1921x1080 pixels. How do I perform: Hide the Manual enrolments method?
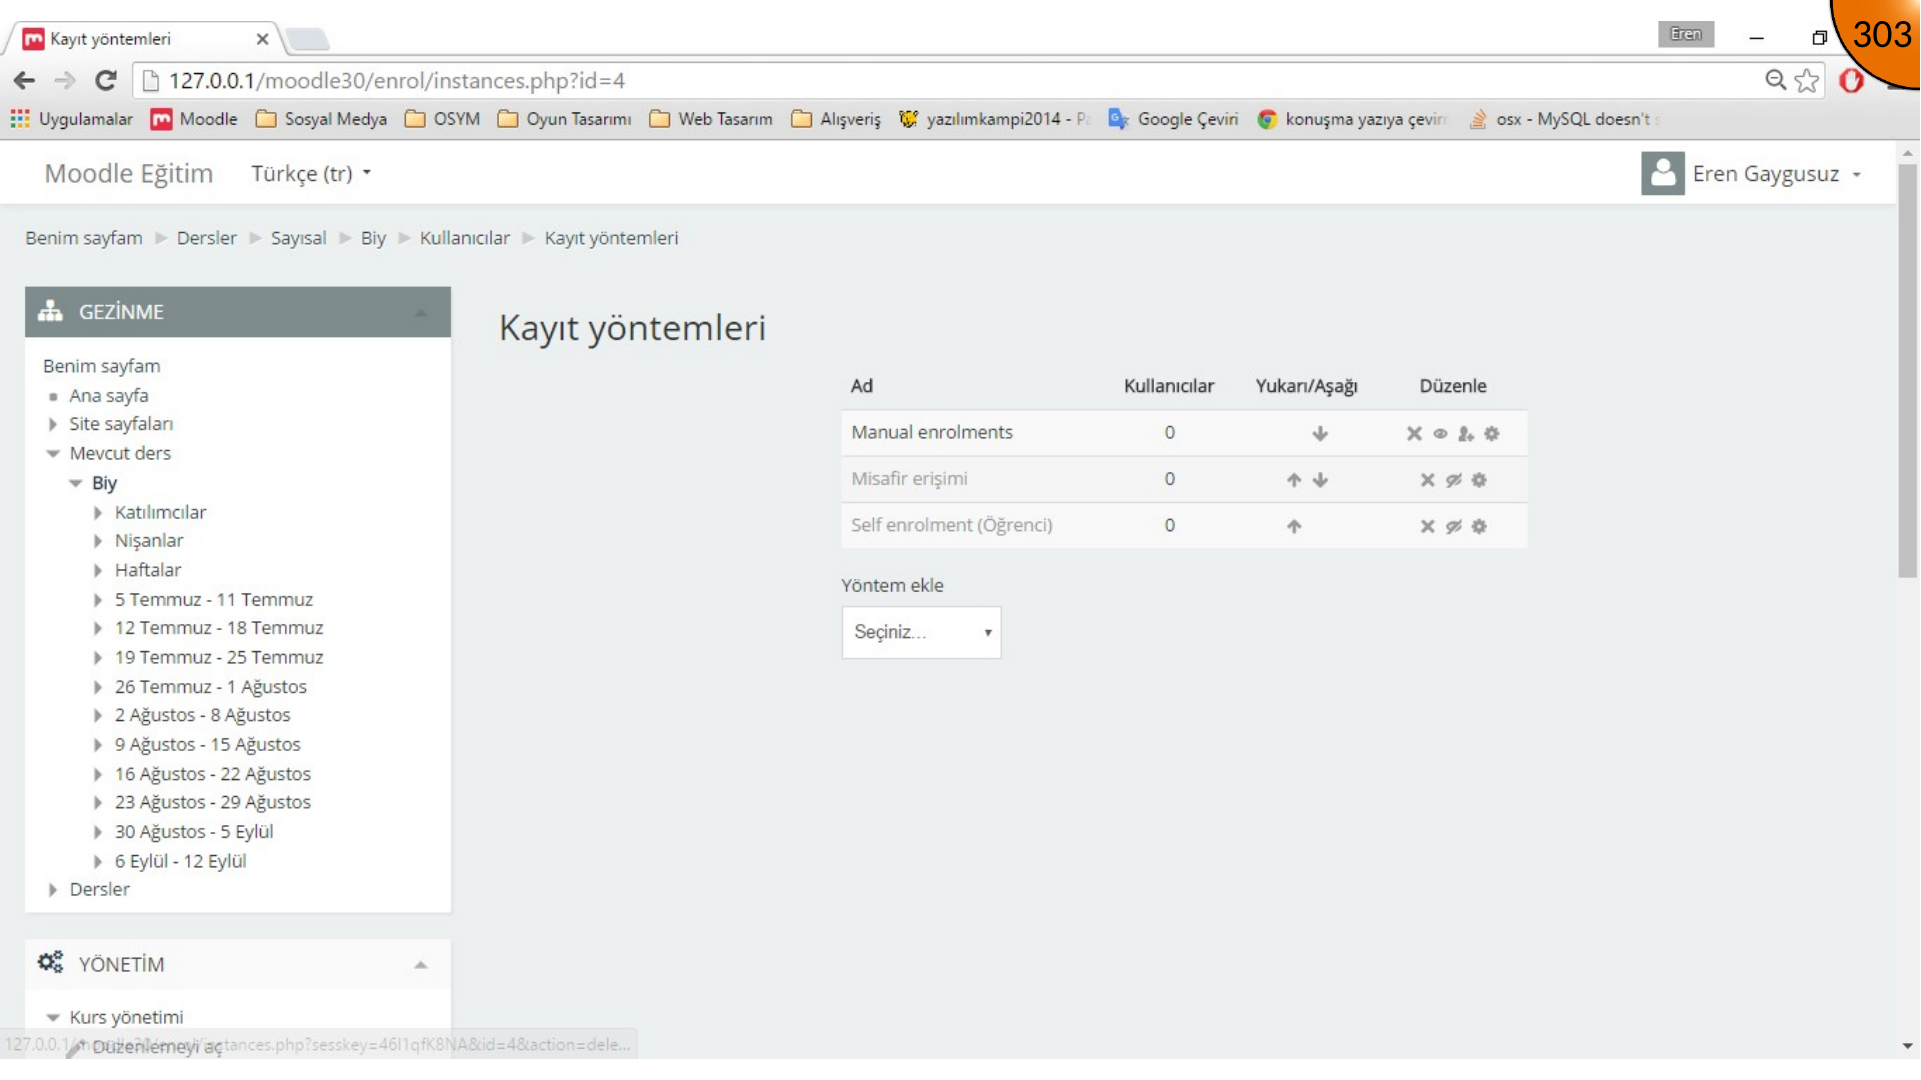tap(1440, 433)
